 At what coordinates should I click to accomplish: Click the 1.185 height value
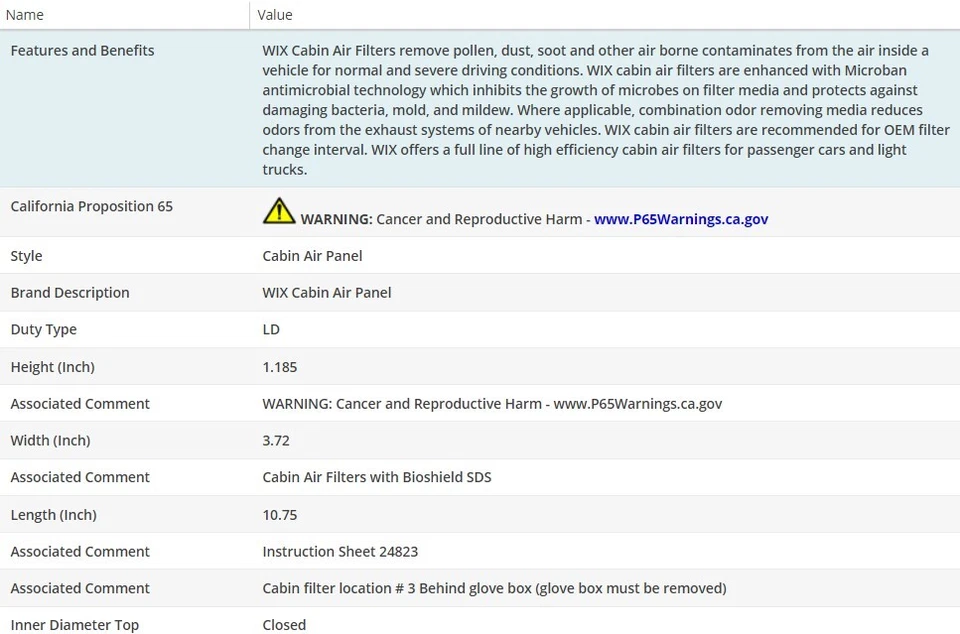tap(280, 367)
